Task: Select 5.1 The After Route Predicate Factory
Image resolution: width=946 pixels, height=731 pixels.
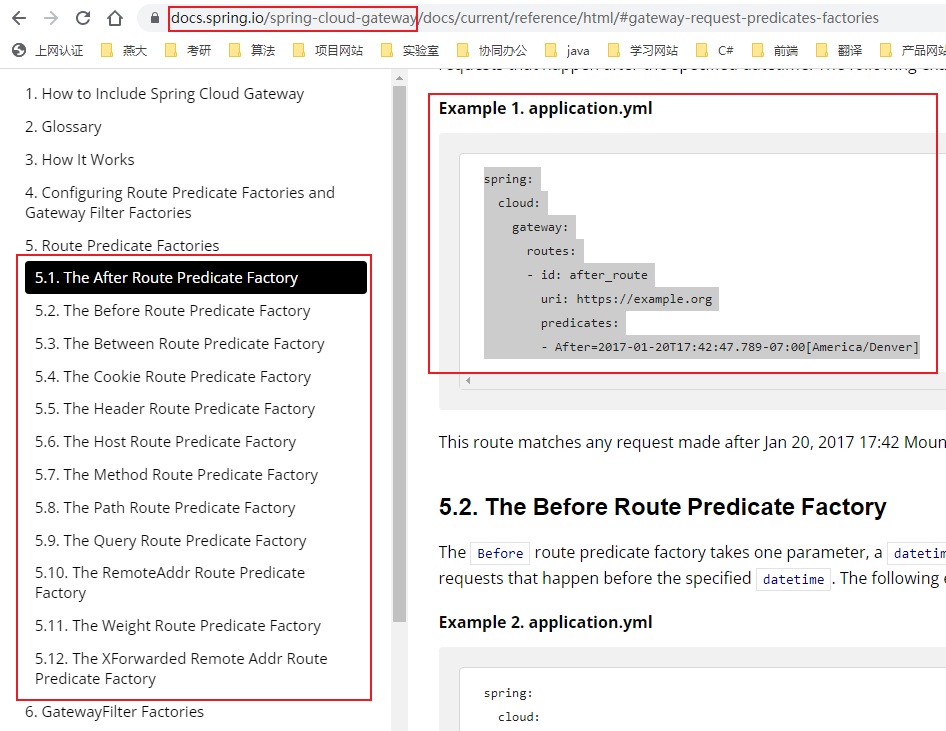Action: coord(195,277)
